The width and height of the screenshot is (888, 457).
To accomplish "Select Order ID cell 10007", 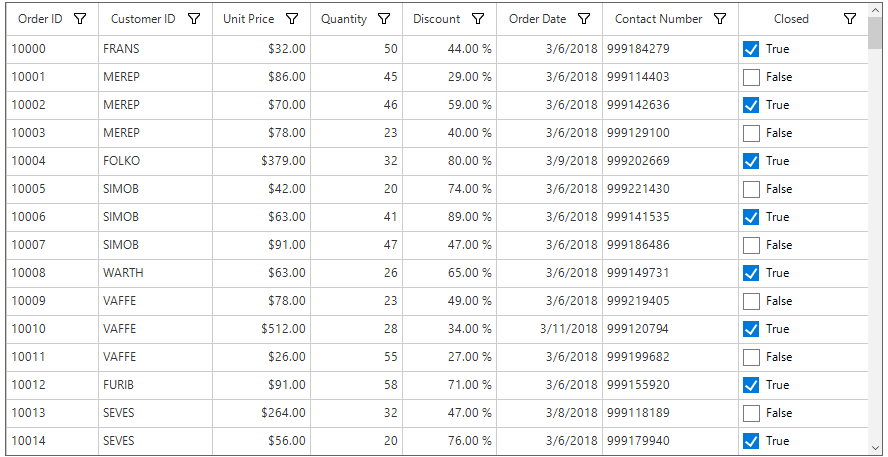I will coord(52,246).
